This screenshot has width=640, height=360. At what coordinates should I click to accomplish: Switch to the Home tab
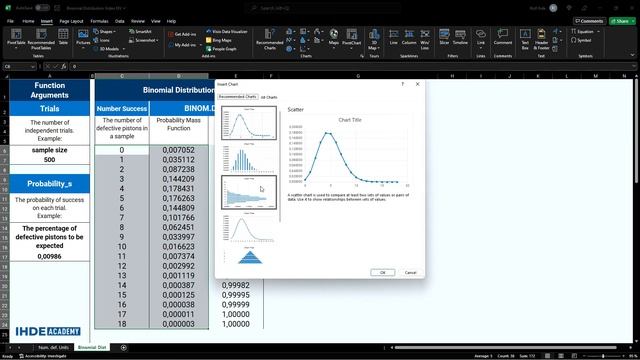(28, 21)
